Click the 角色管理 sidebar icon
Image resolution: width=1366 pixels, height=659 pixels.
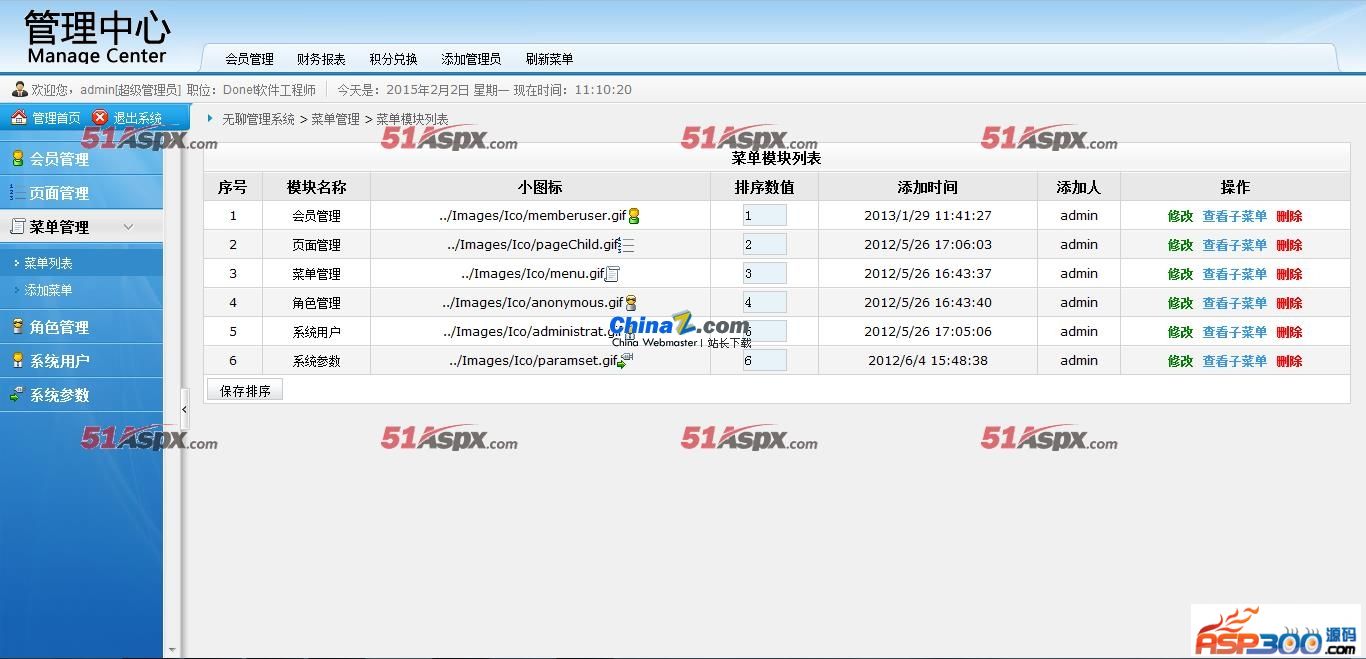[17, 326]
